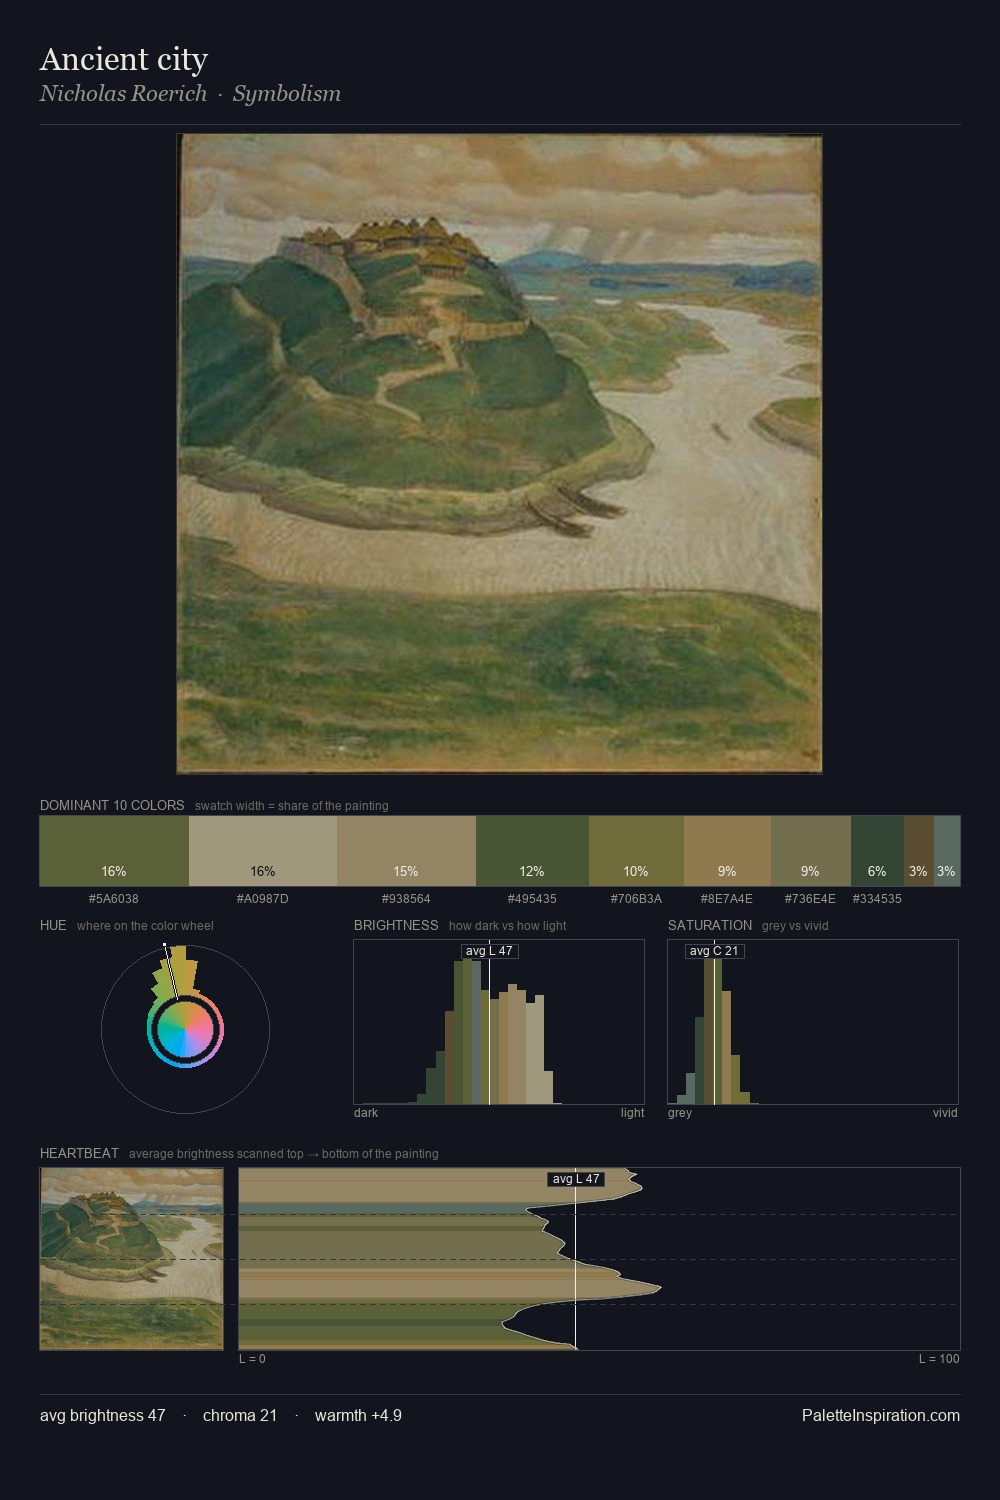Click the color hue wheel
The width and height of the screenshot is (1000, 1500).
tap(185, 1029)
